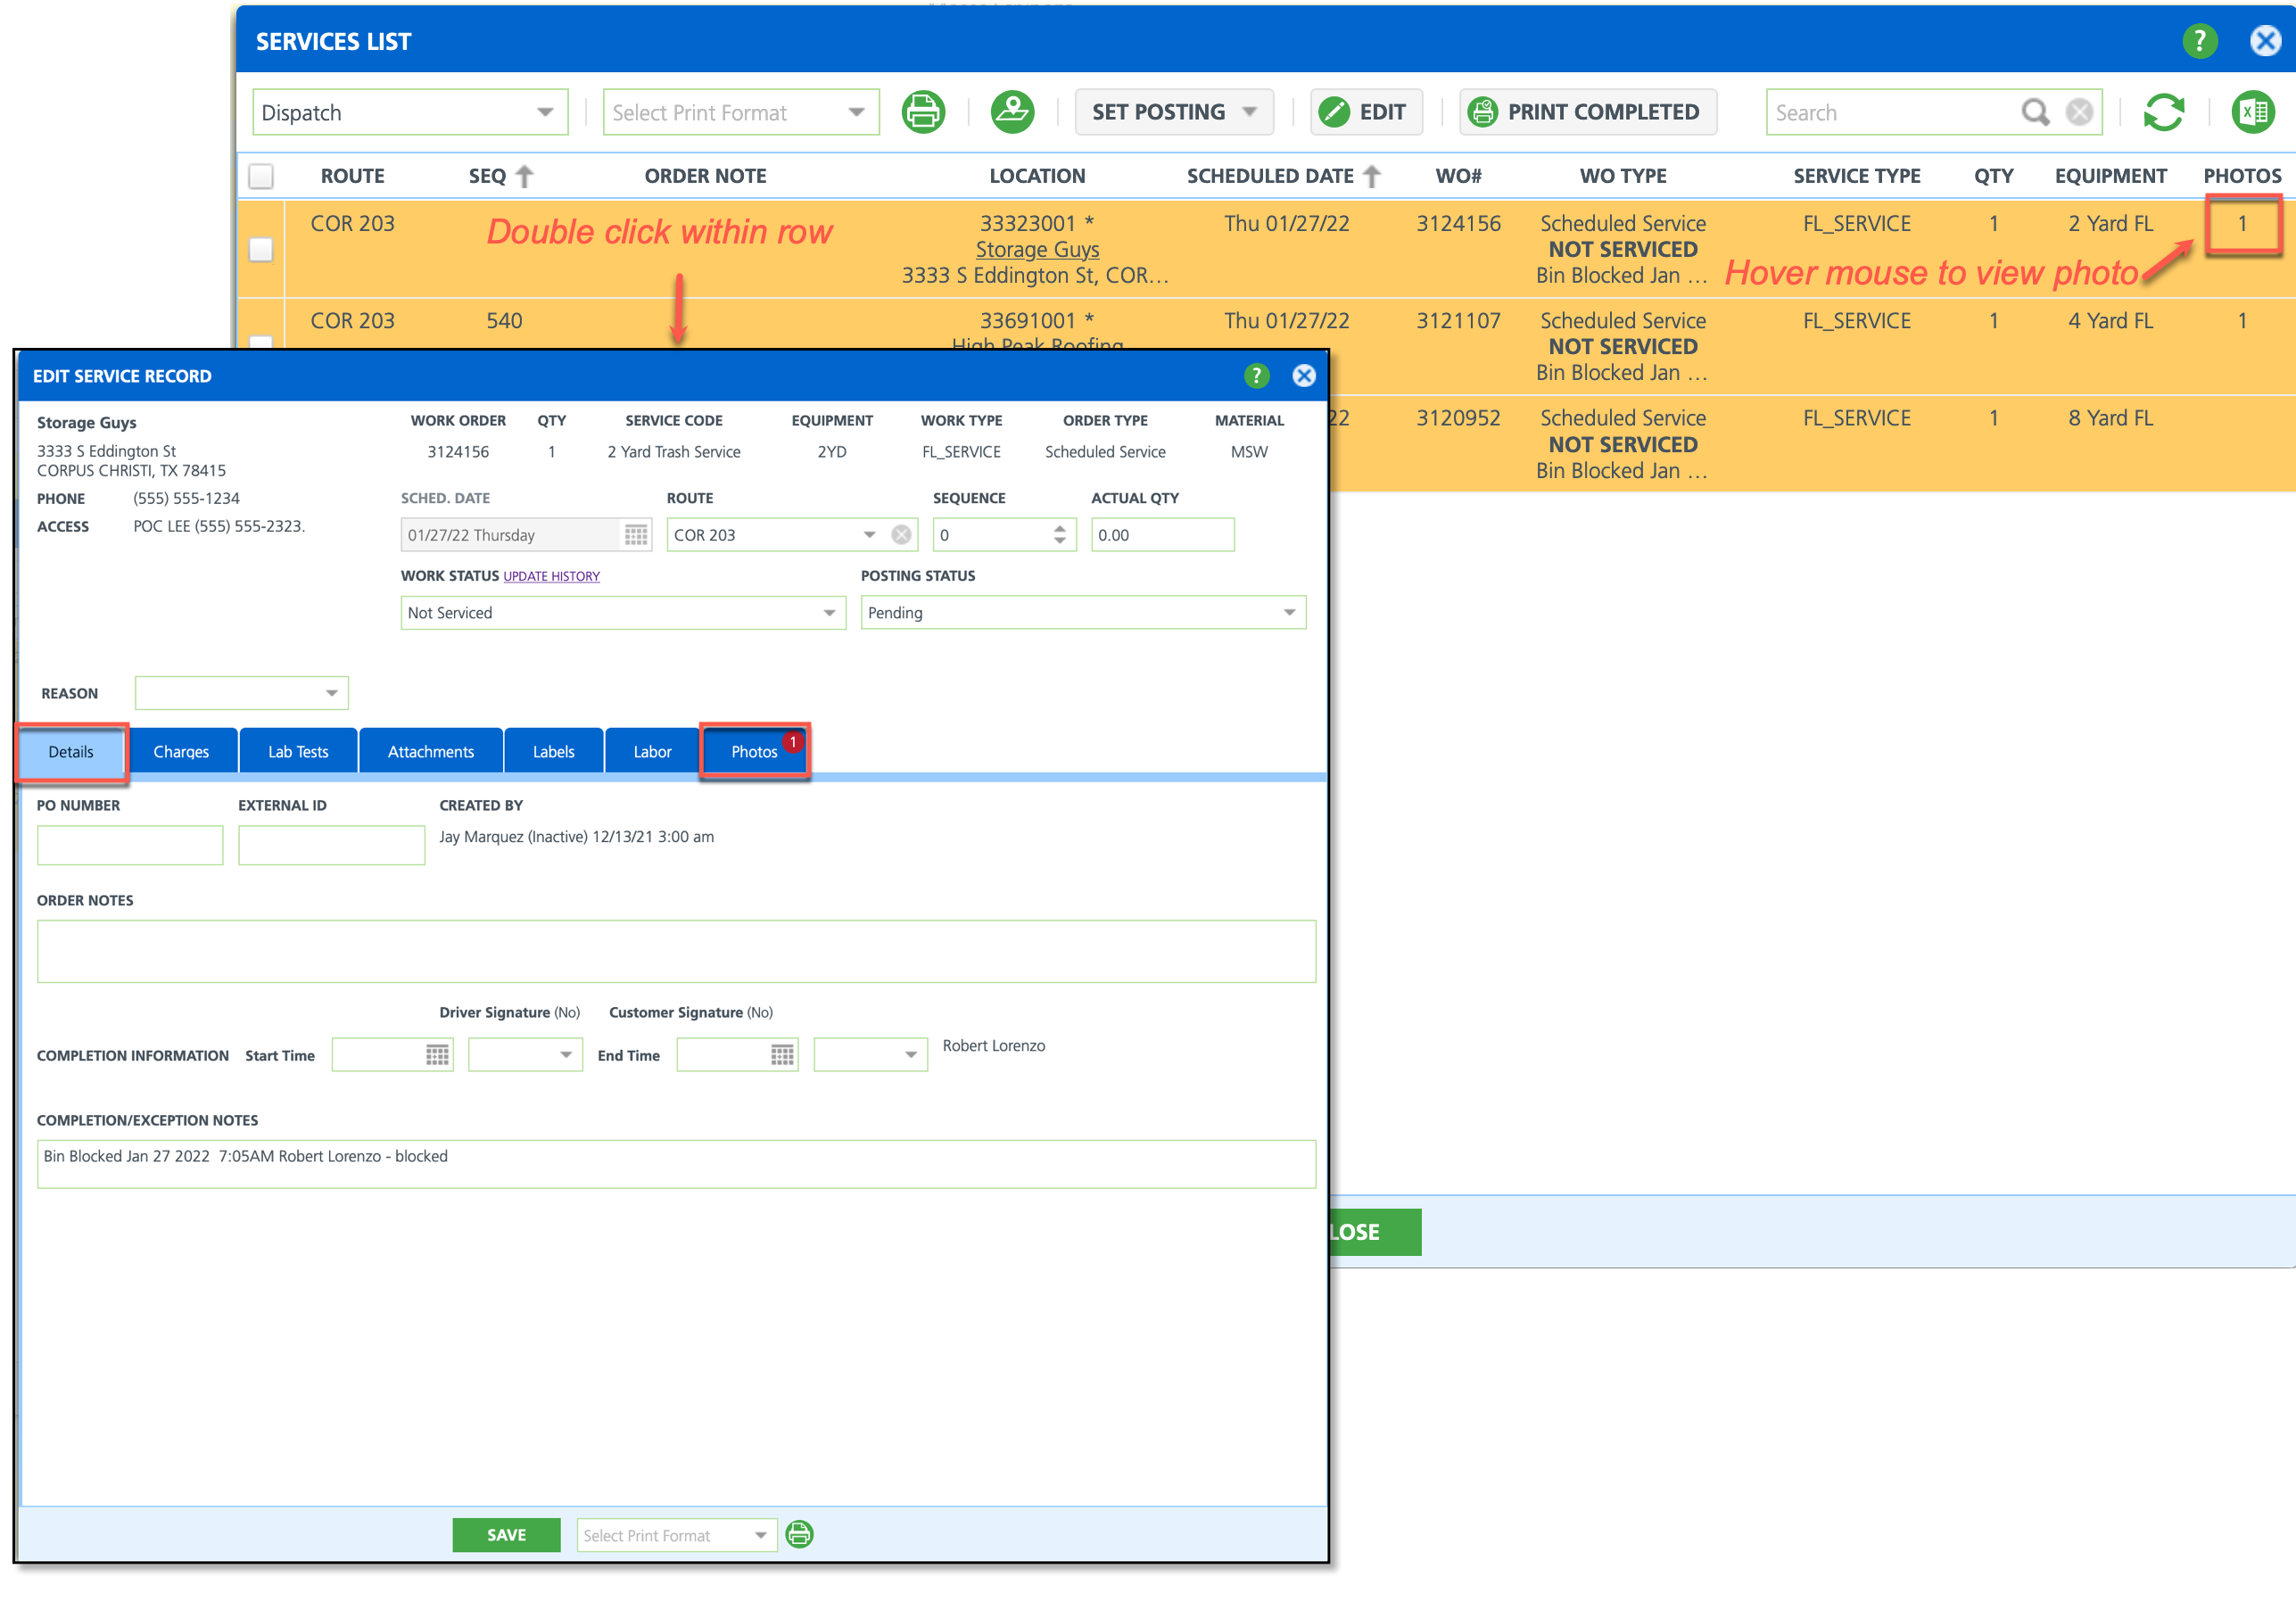Image resolution: width=2296 pixels, height=1602 pixels.
Task: Click the printer icon beside the Save button
Action: [x=799, y=1534]
